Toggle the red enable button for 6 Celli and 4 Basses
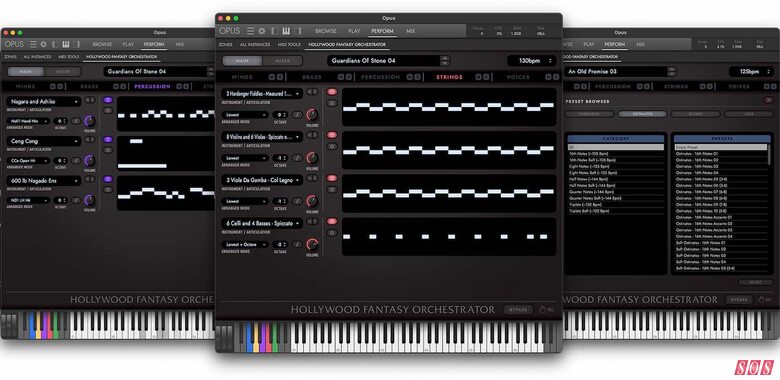Viewport: 780px width, 380px height. pyautogui.click(x=332, y=221)
